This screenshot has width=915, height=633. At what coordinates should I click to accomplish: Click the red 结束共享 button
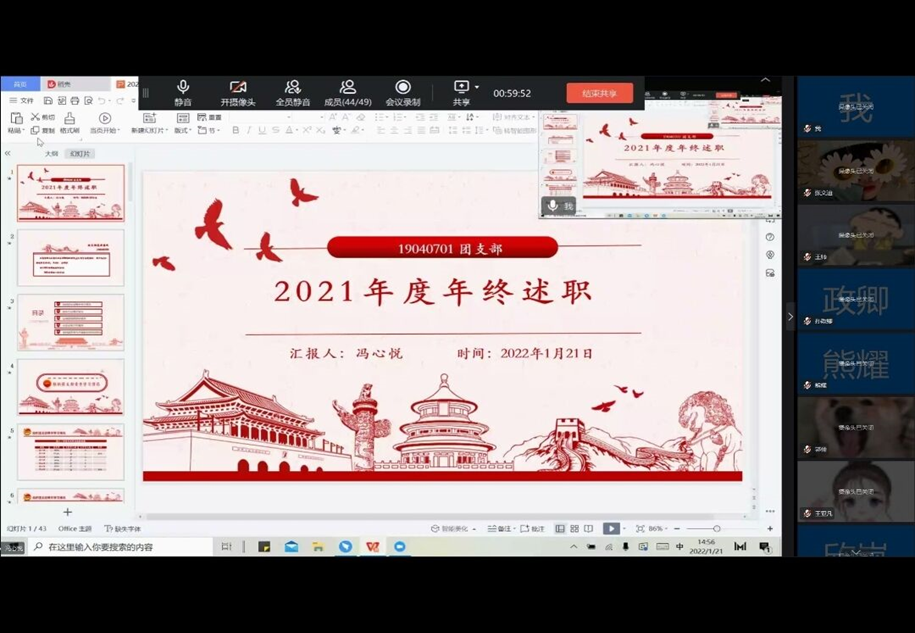[x=599, y=93]
